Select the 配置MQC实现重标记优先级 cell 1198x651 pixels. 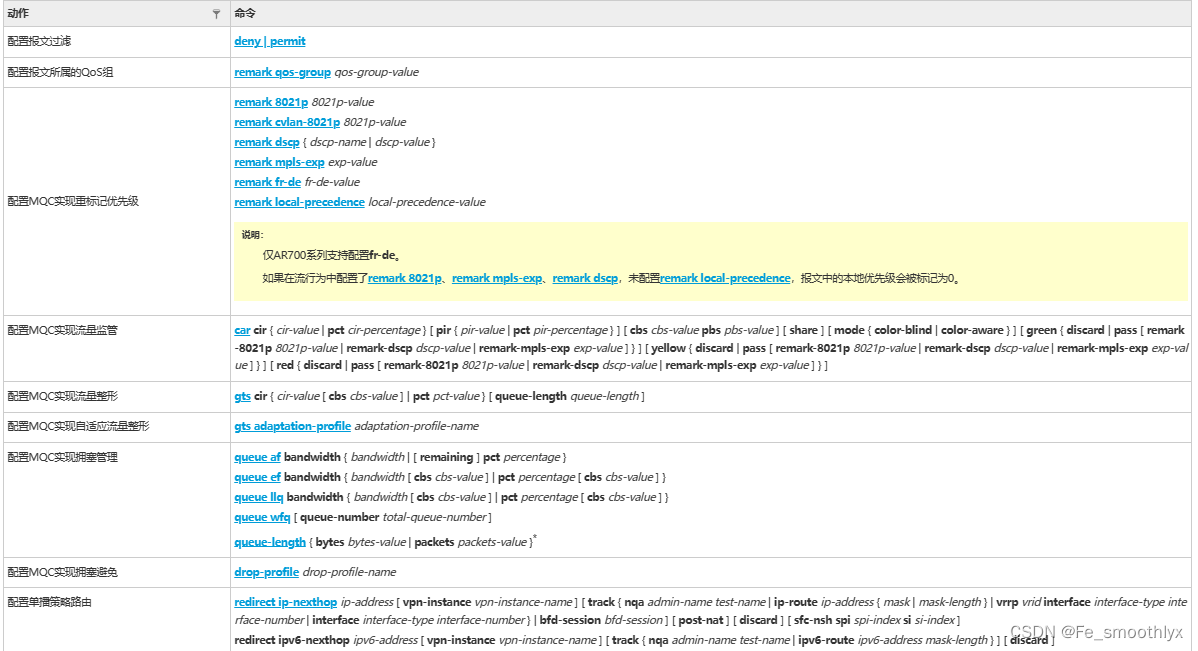pyautogui.click(x=116, y=201)
